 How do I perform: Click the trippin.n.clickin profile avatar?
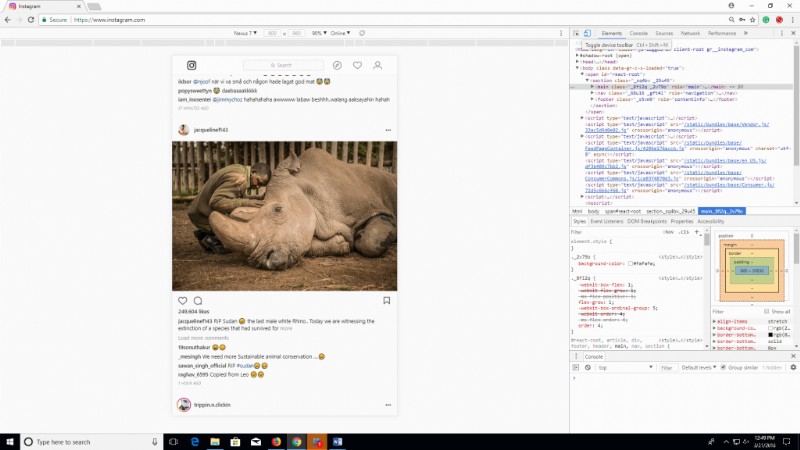point(184,405)
